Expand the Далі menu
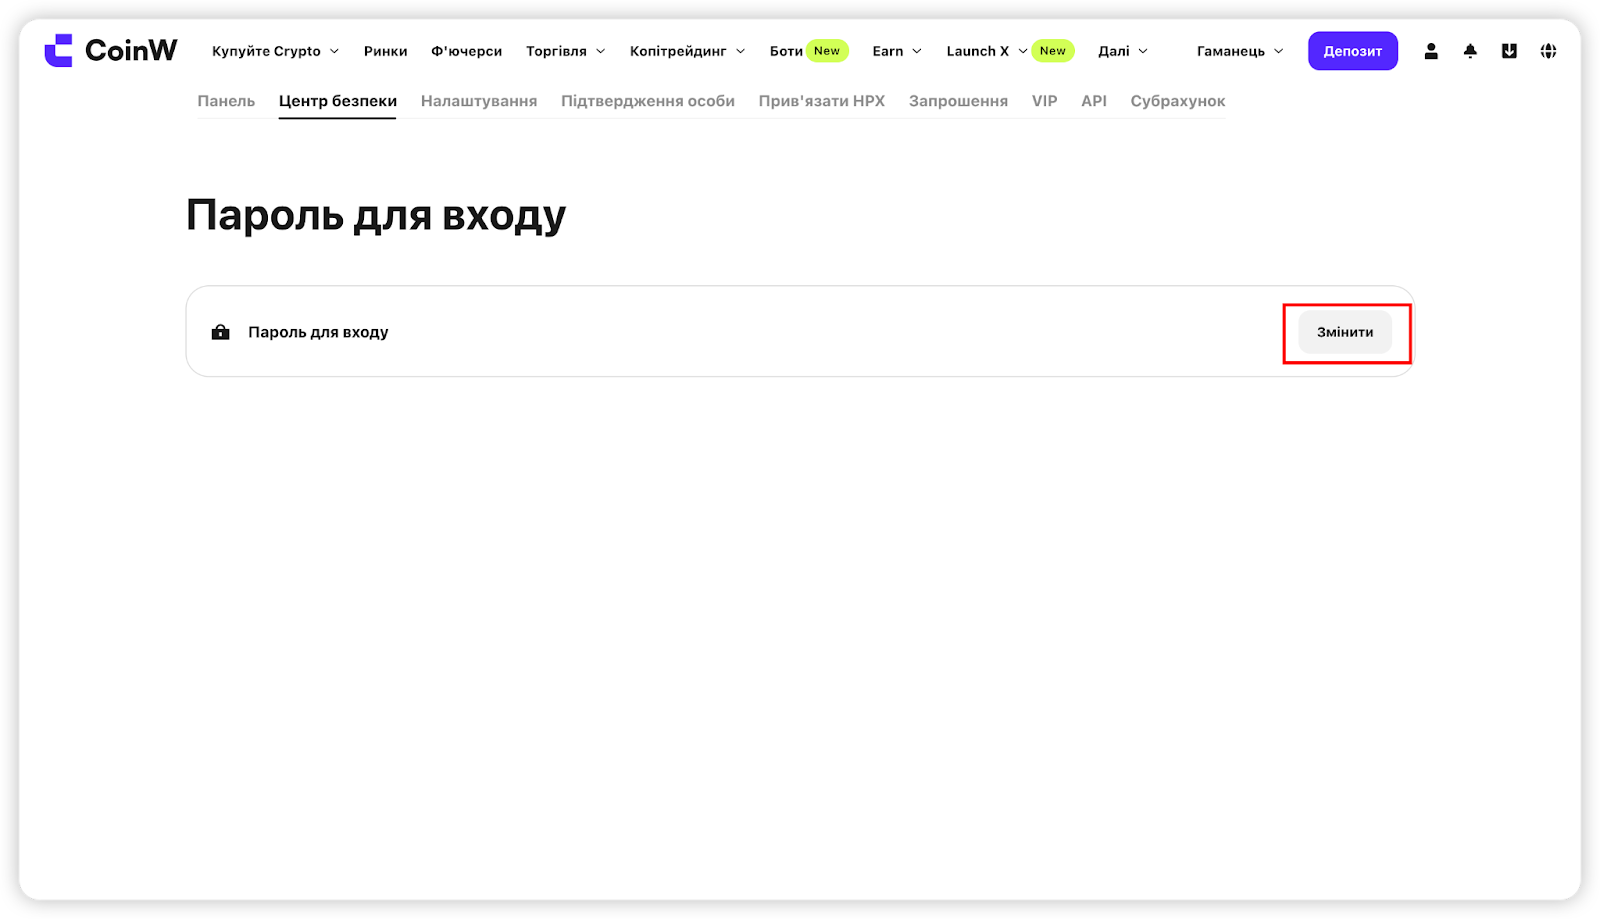The width and height of the screenshot is (1600, 919). coord(1123,51)
